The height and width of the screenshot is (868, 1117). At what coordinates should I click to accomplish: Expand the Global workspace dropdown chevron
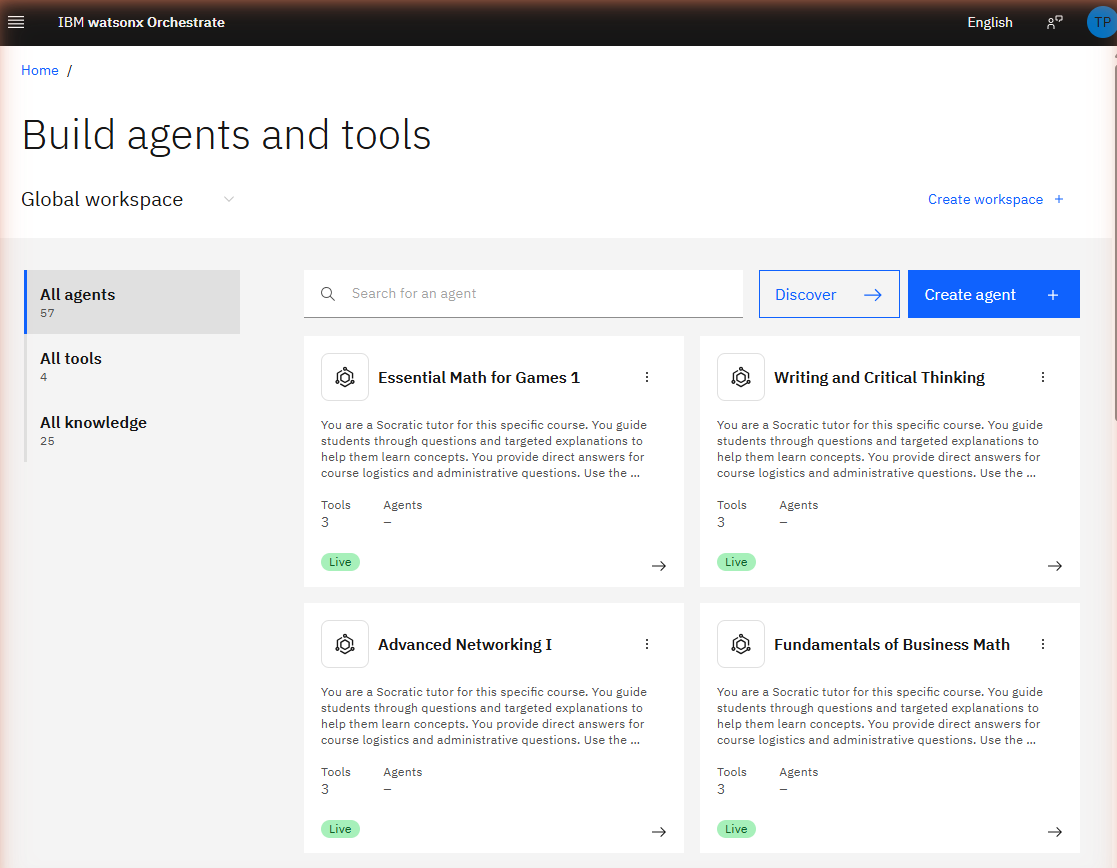tap(229, 199)
